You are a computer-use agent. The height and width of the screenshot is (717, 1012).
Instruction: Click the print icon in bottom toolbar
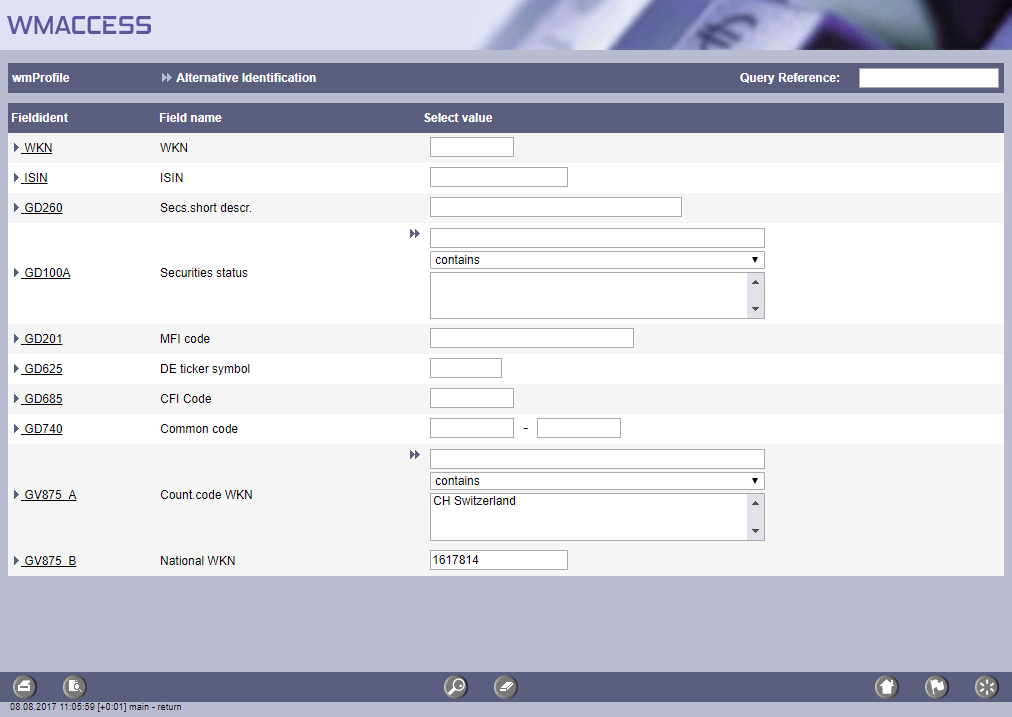(25, 687)
